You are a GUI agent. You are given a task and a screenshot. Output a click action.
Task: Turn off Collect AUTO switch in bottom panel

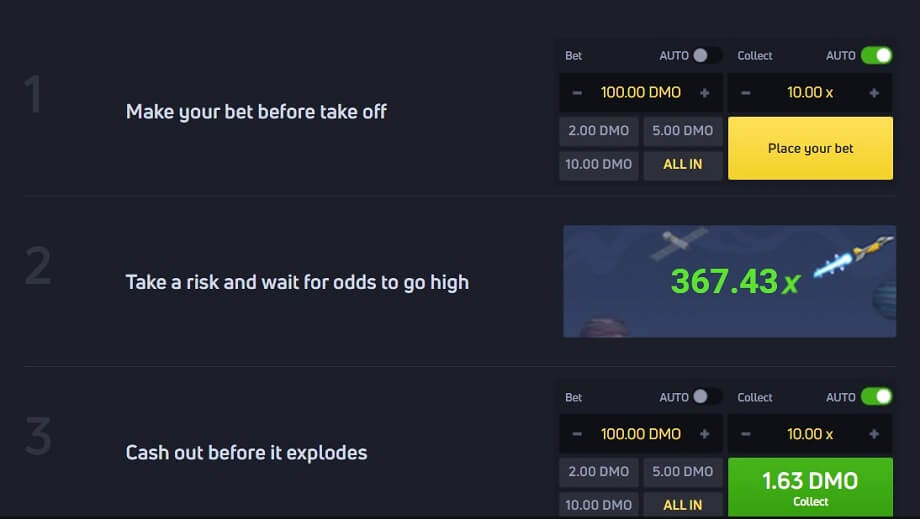tap(877, 396)
